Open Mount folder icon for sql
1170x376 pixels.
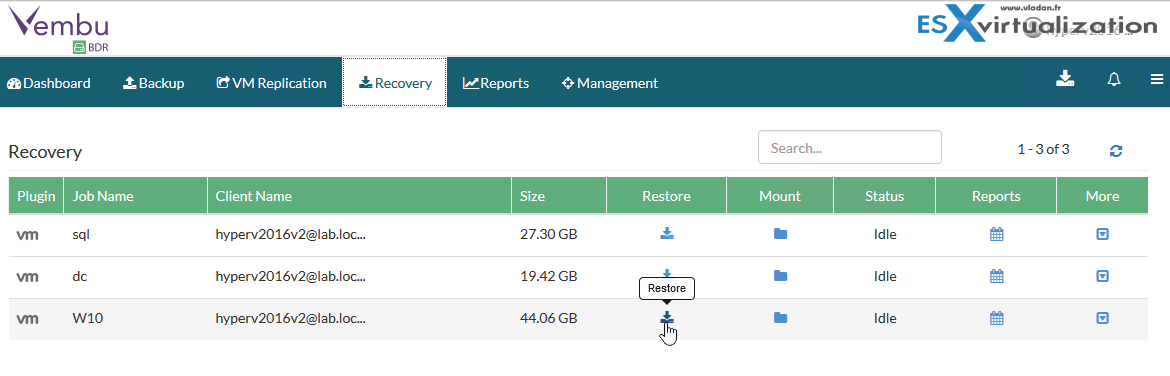(x=780, y=234)
